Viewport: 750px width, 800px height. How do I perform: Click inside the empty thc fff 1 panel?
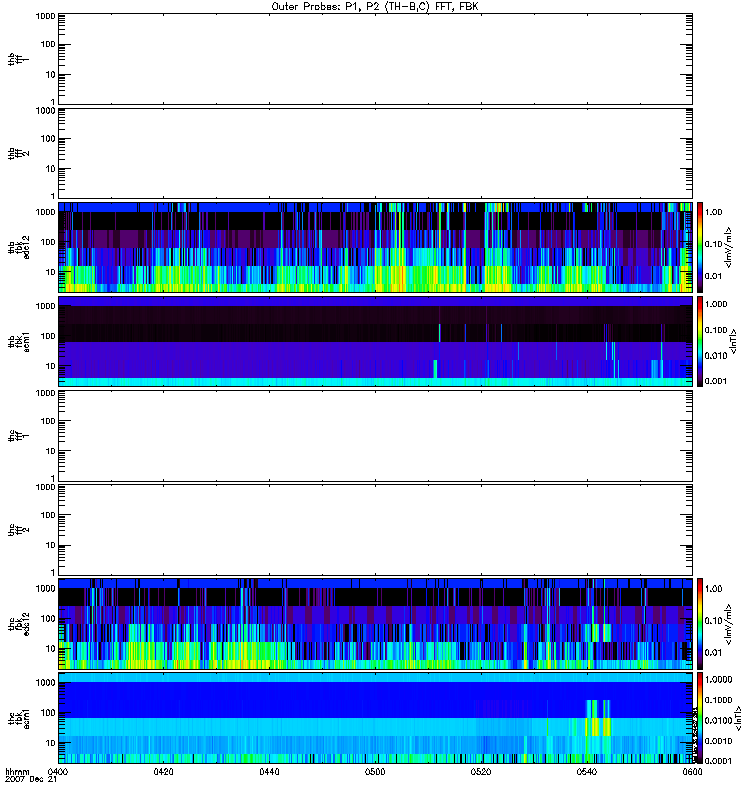click(x=375, y=434)
